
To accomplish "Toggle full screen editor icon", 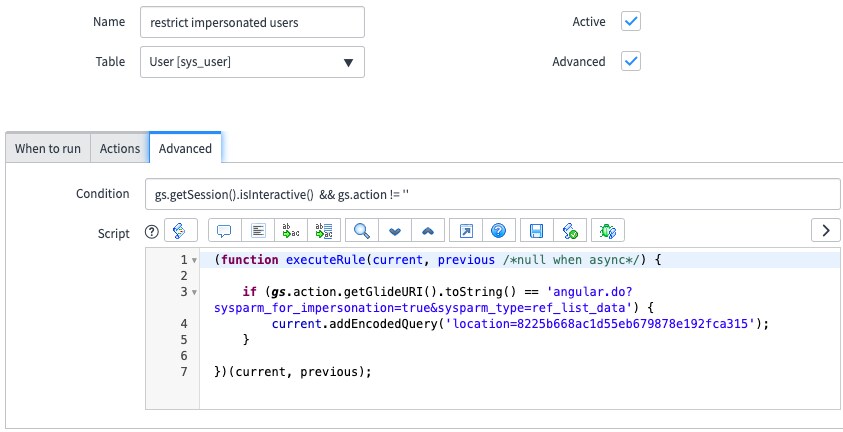I will coord(466,231).
